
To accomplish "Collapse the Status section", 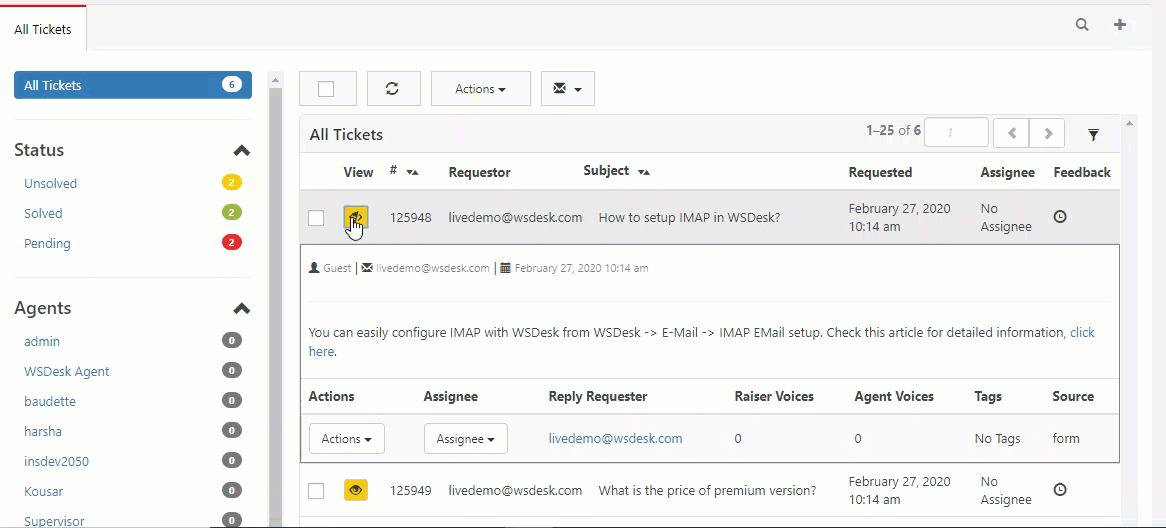I will (242, 150).
